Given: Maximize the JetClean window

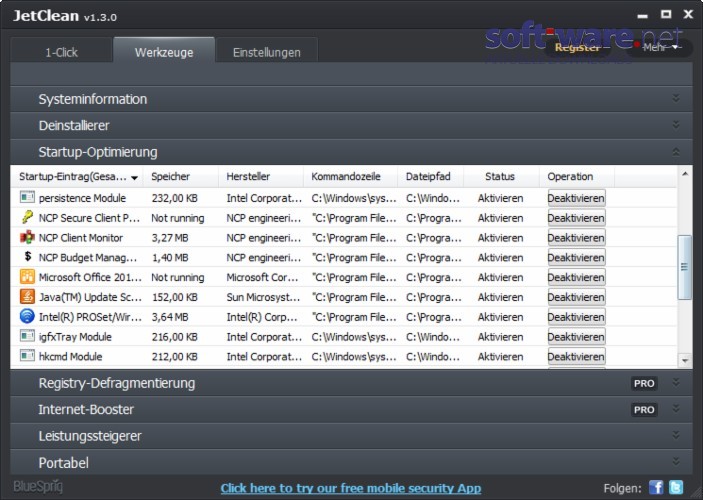Looking at the screenshot, I should pos(666,14).
